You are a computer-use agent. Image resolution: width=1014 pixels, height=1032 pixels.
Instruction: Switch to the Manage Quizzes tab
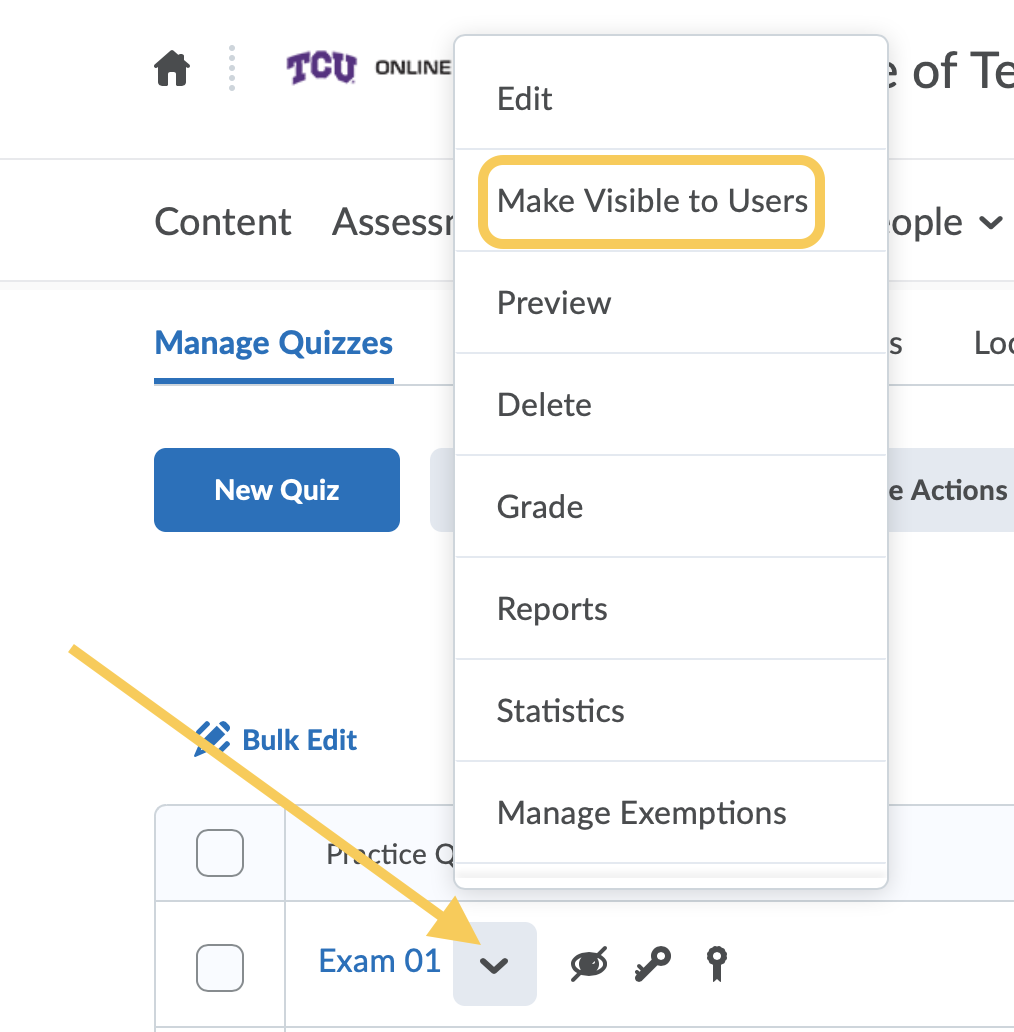pos(273,343)
